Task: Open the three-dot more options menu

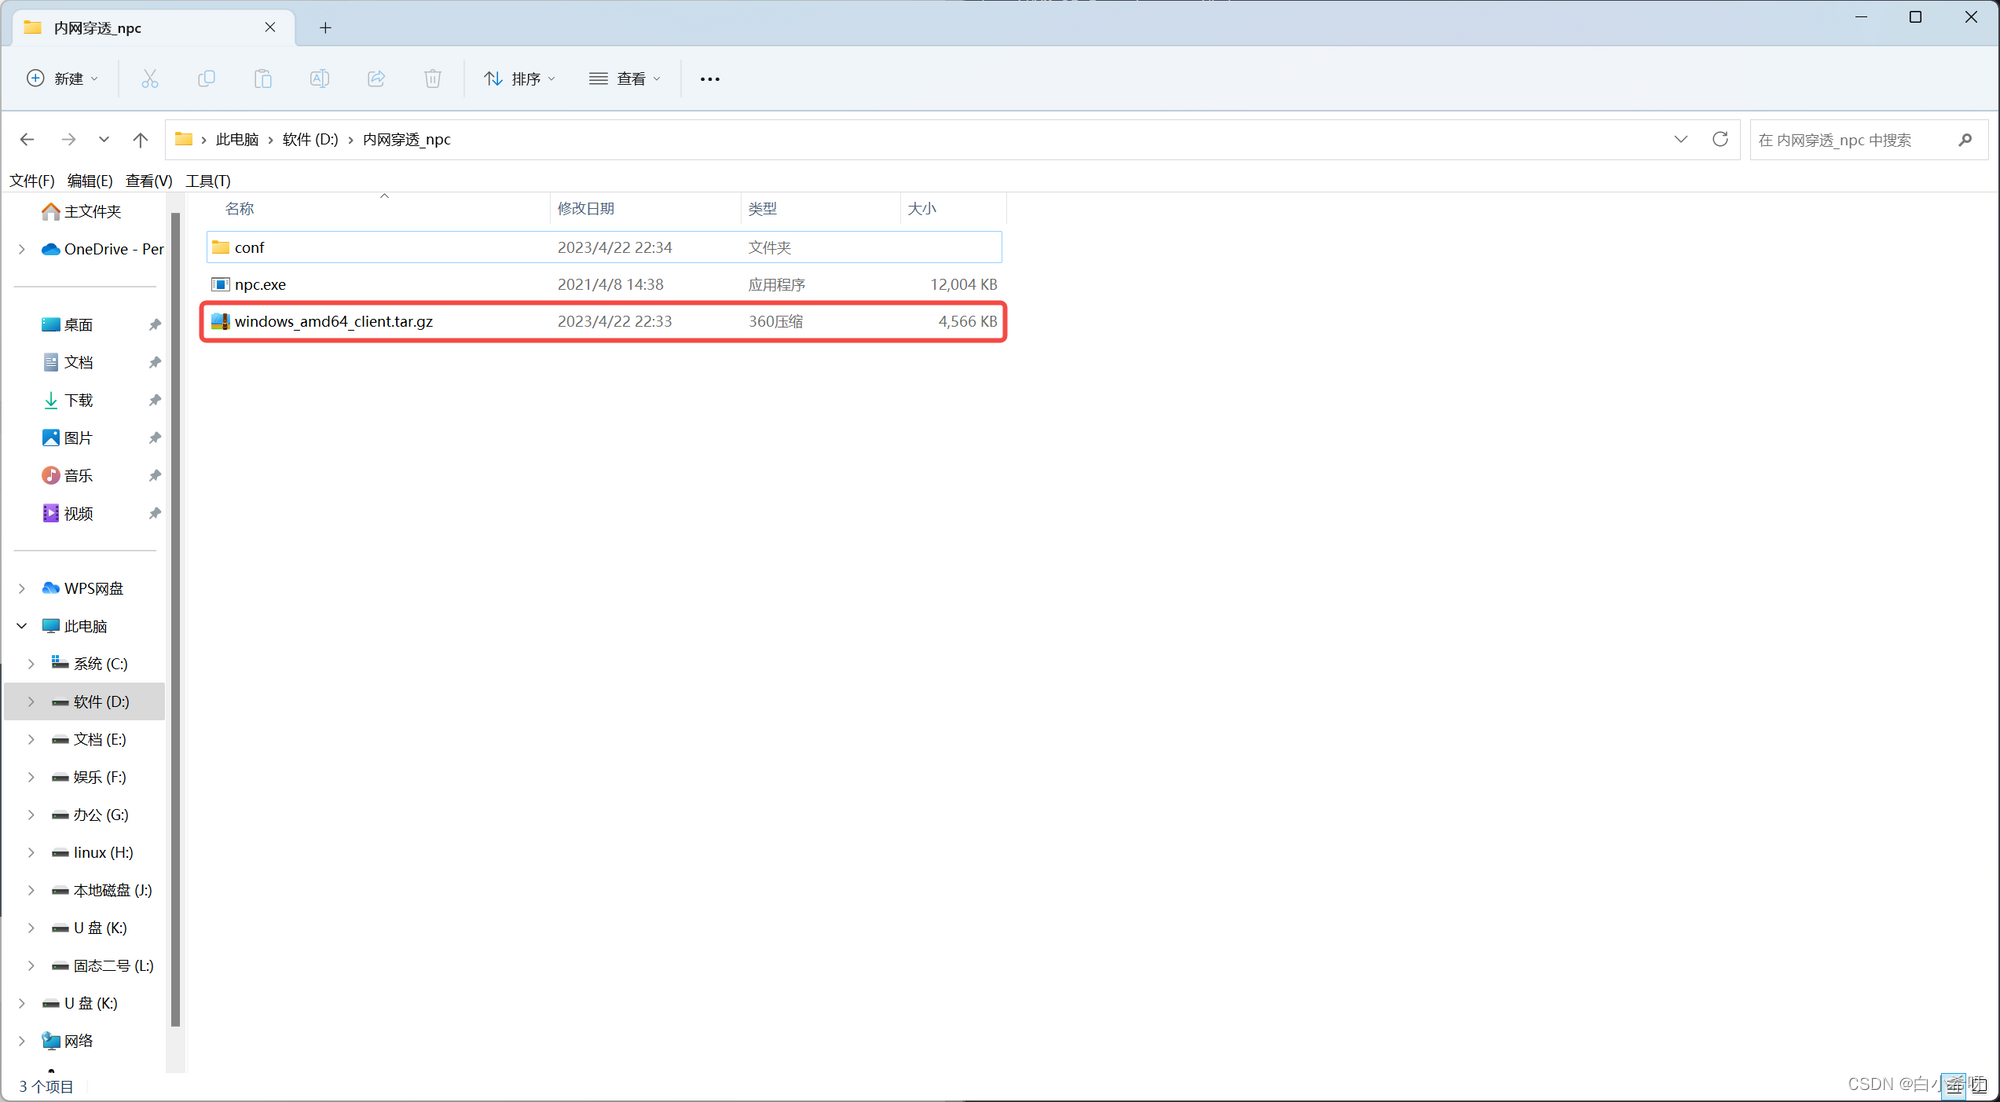Action: pyautogui.click(x=710, y=79)
